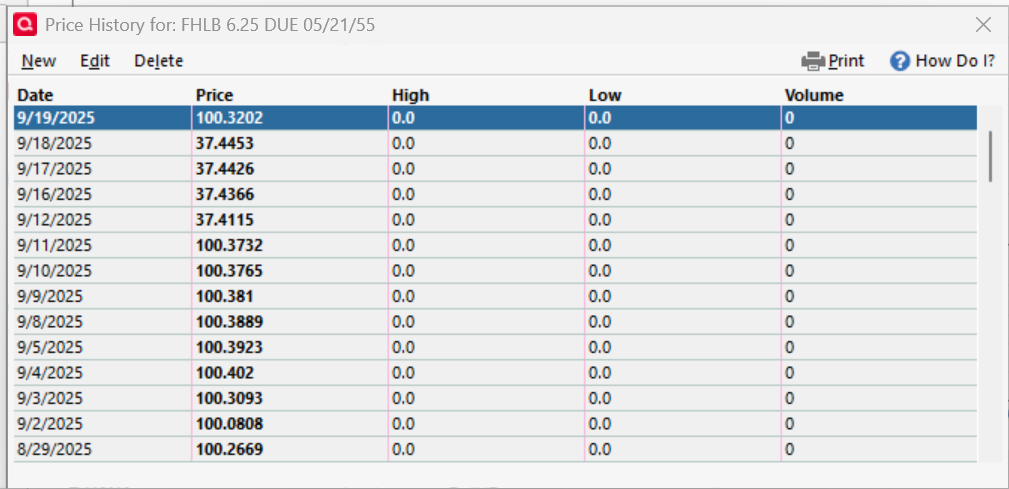Choose Edit in the menu row
This screenshot has width=1009, height=489.
[x=95, y=61]
